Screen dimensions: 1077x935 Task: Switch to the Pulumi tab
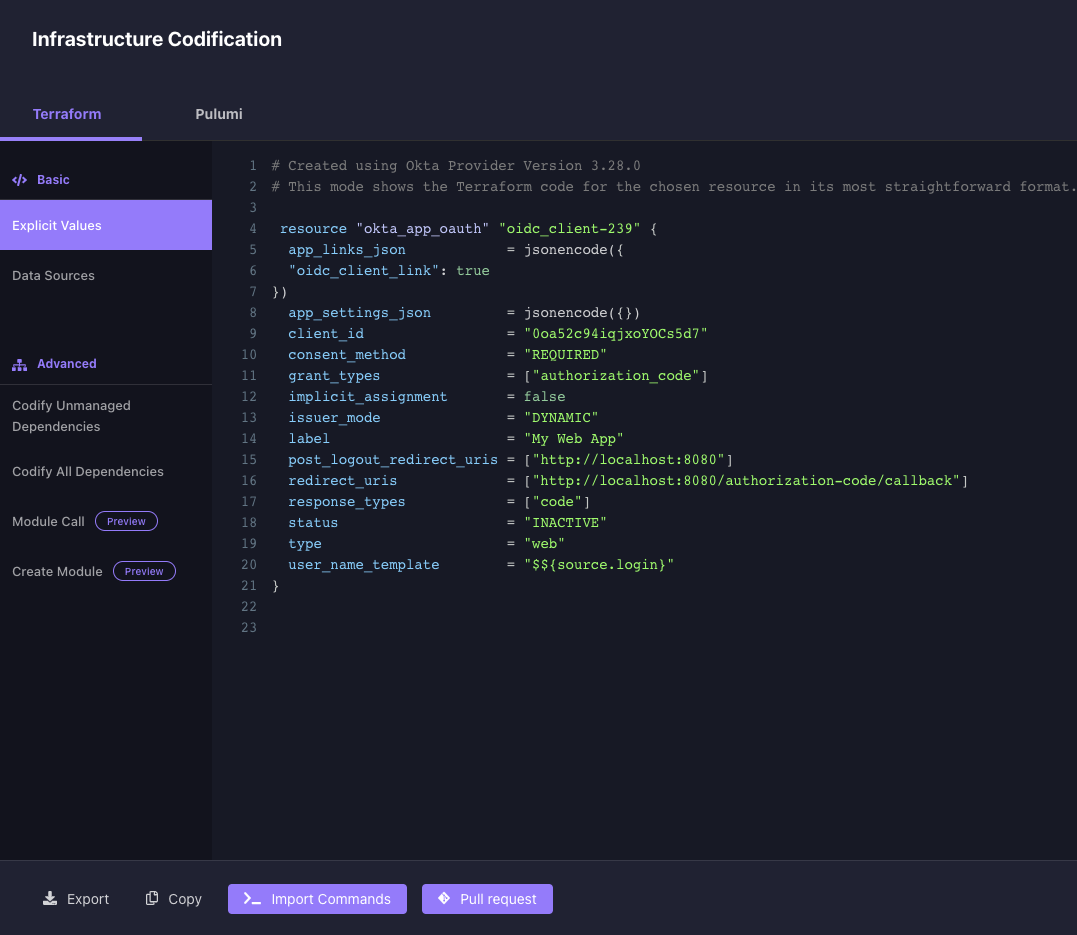[219, 114]
